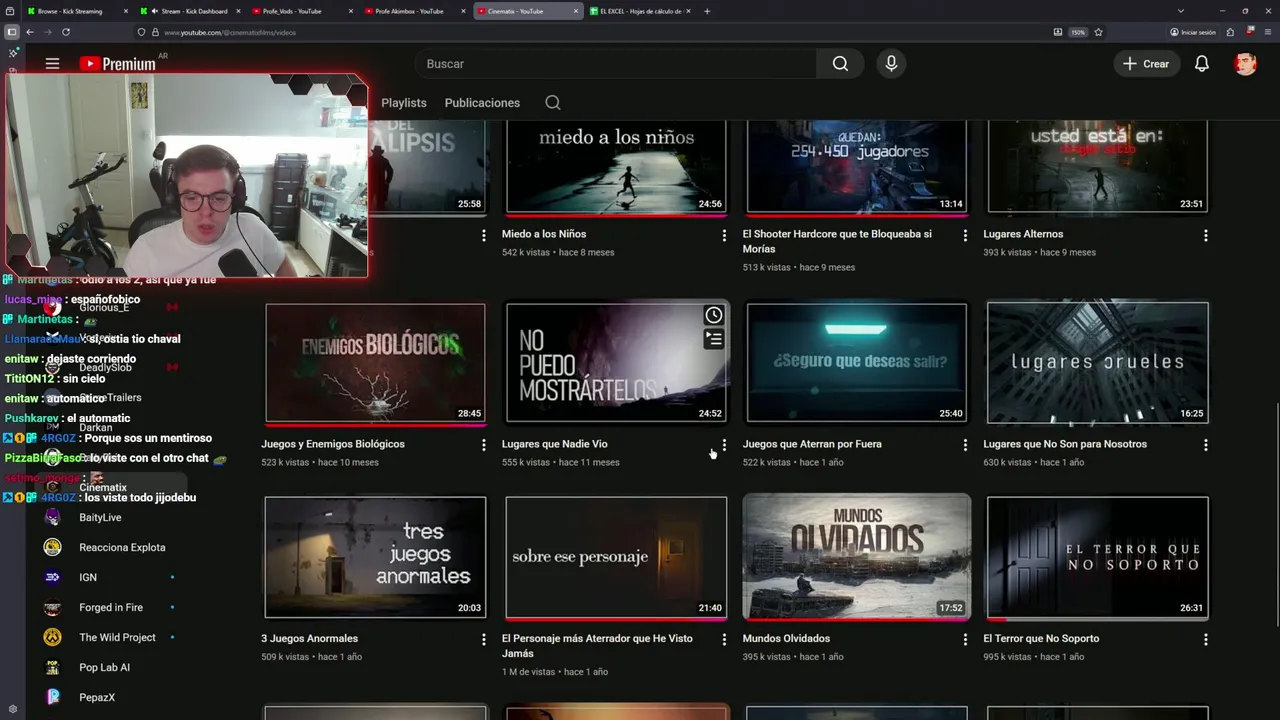The image size is (1280, 720).
Task: Click the Crear button
Action: pos(1146,64)
